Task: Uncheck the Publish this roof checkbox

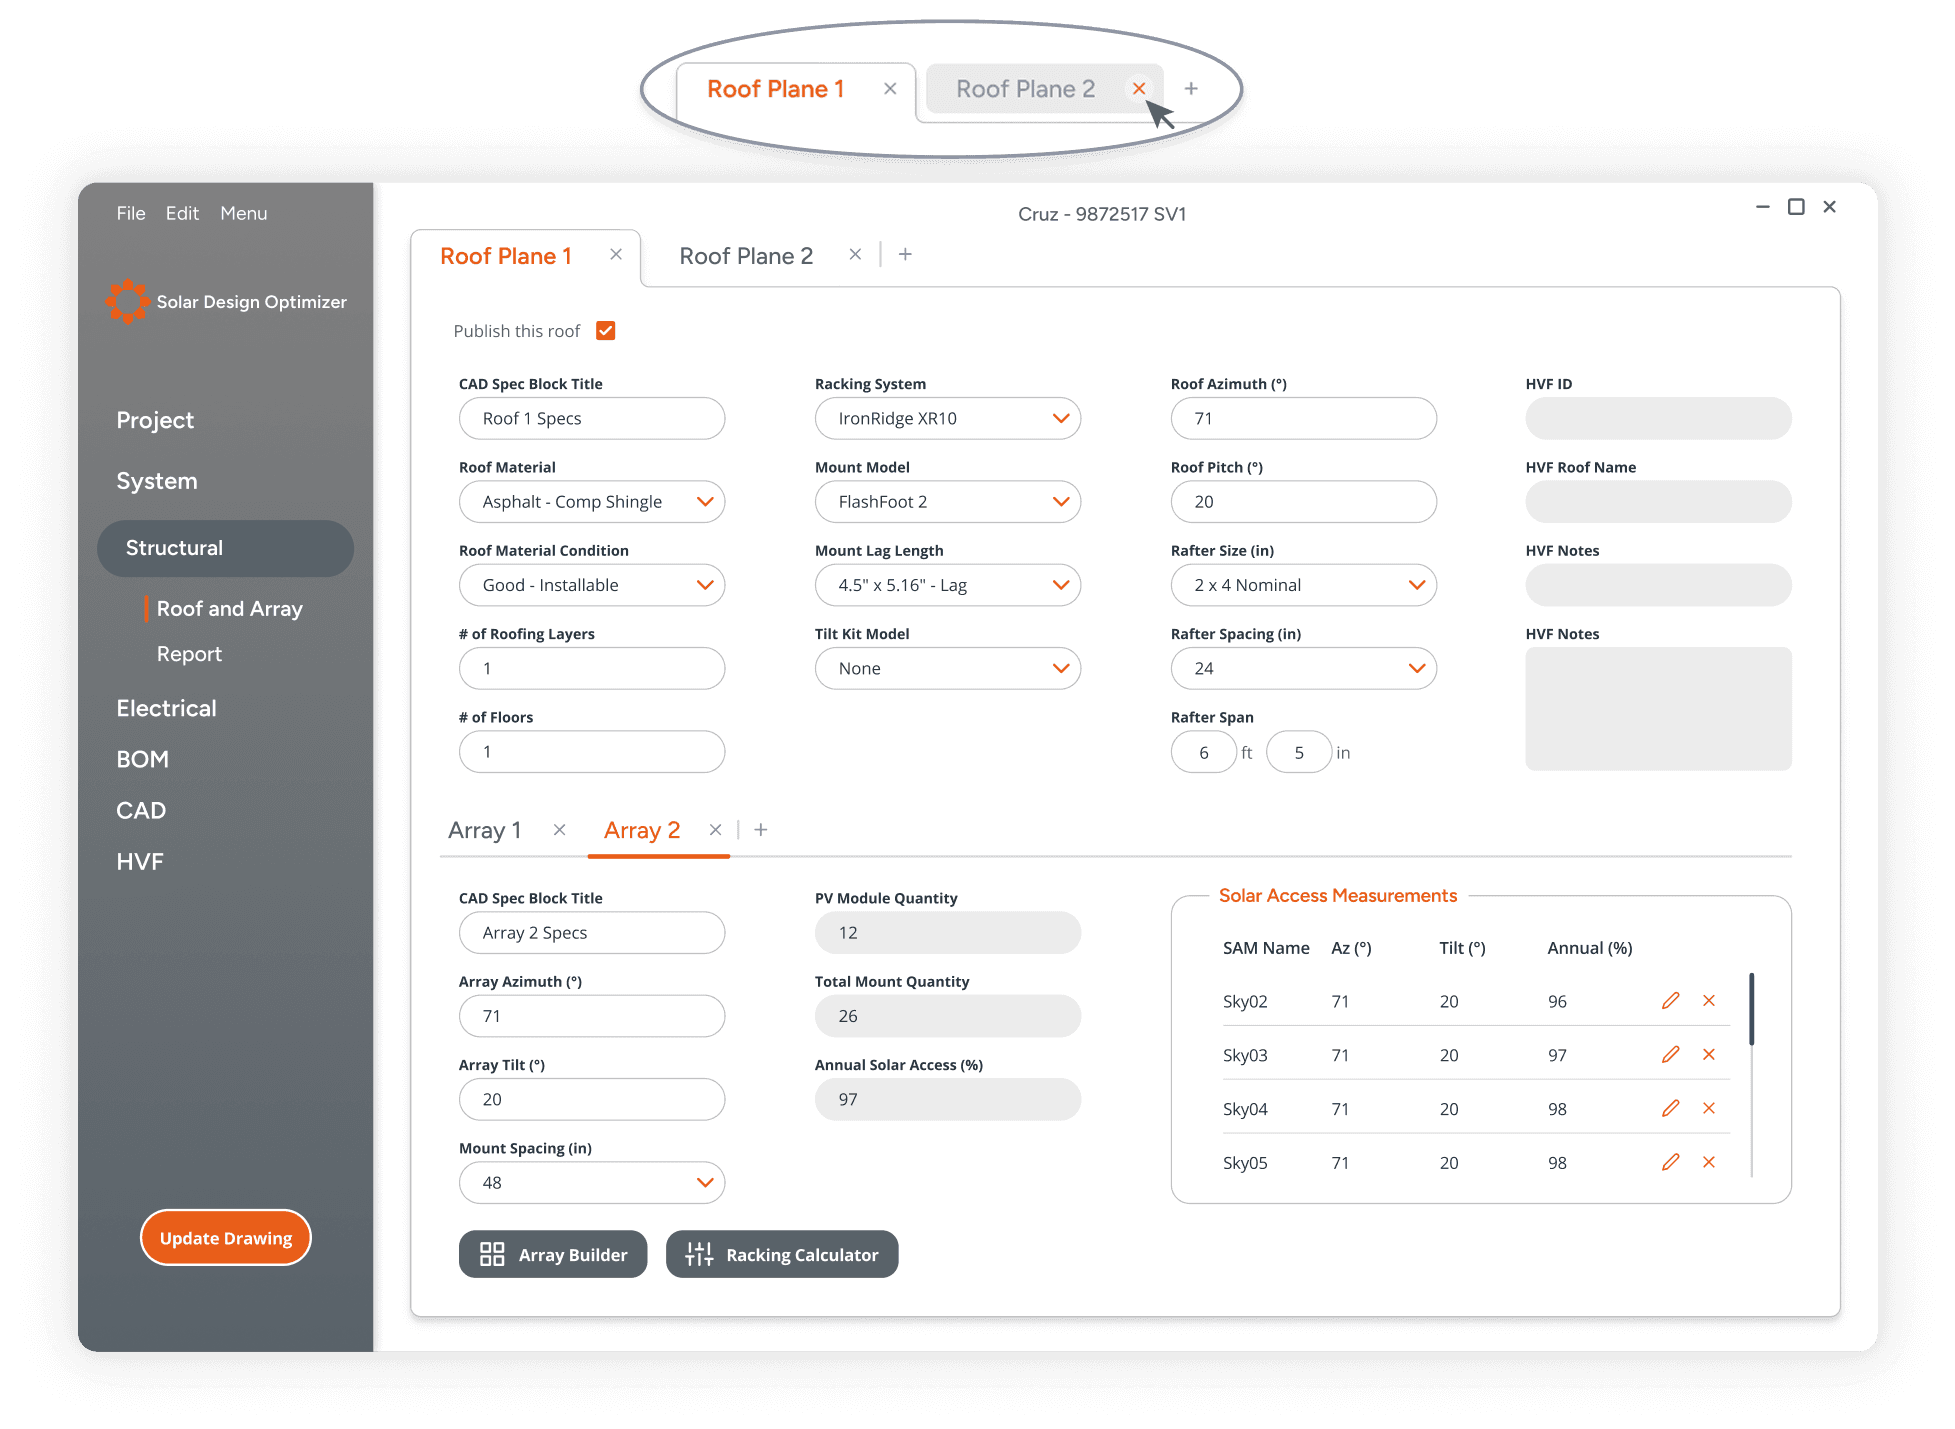Action: point(606,331)
